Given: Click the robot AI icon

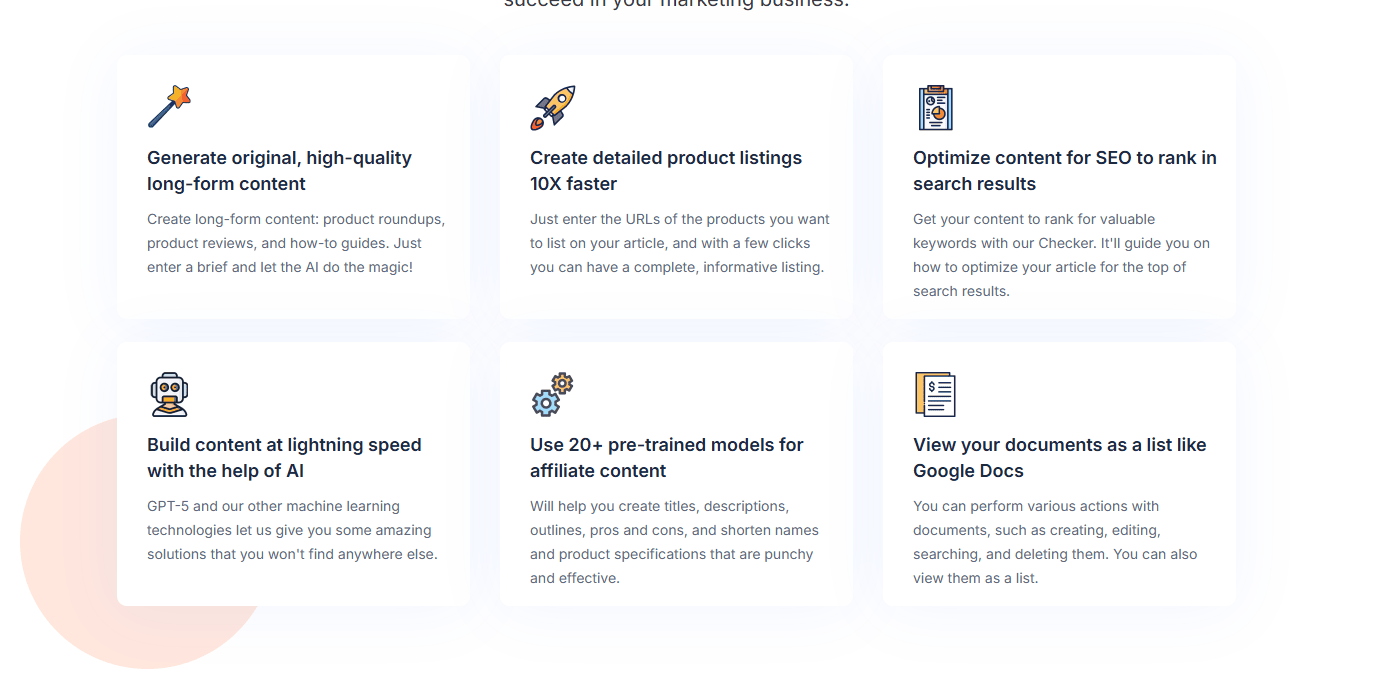Looking at the screenshot, I should pyautogui.click(x=169, y=394).
